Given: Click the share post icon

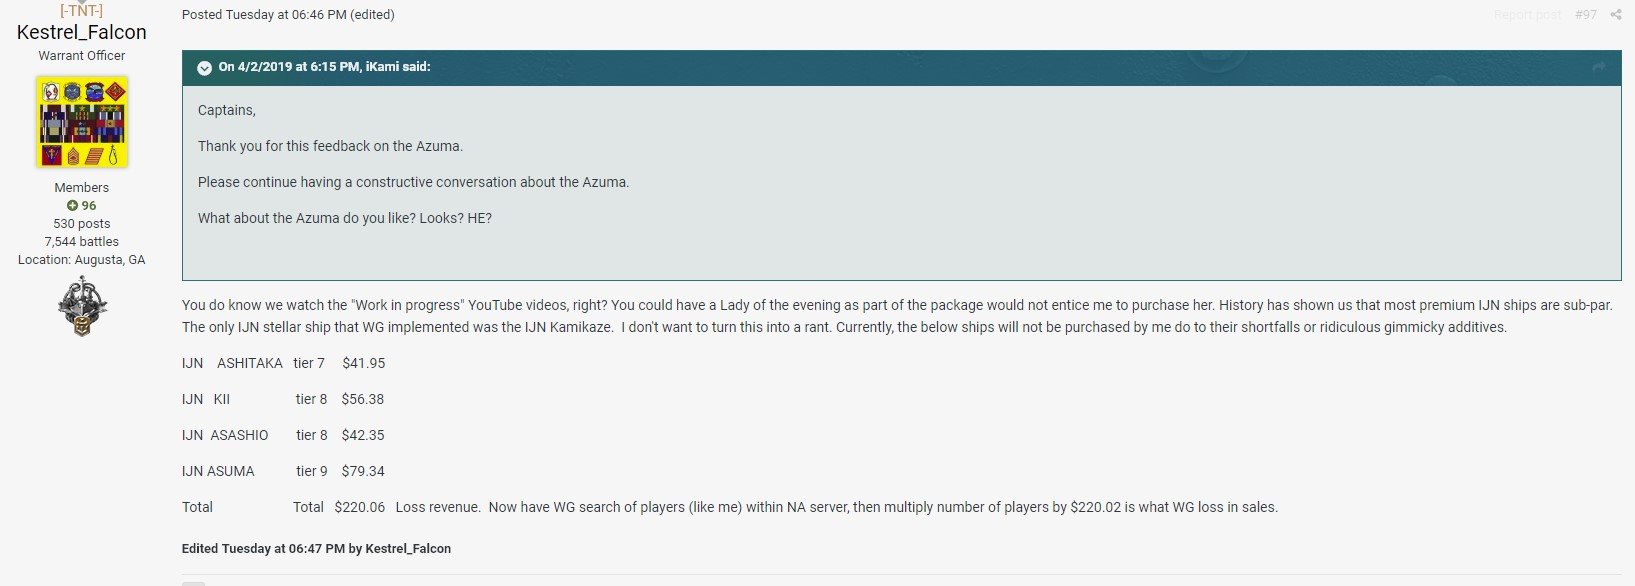Looking at the screenshot, I should (1616, 15).
